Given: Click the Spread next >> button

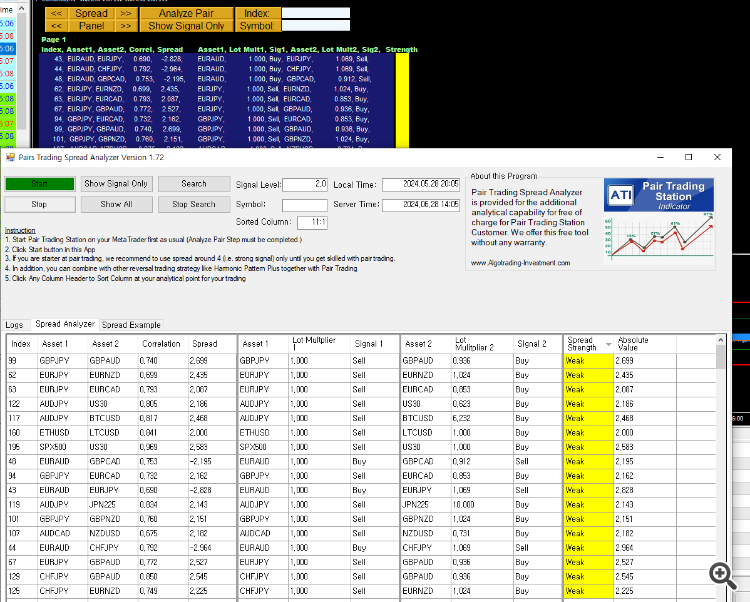Looking at the screenshot, I should [126, 13].
